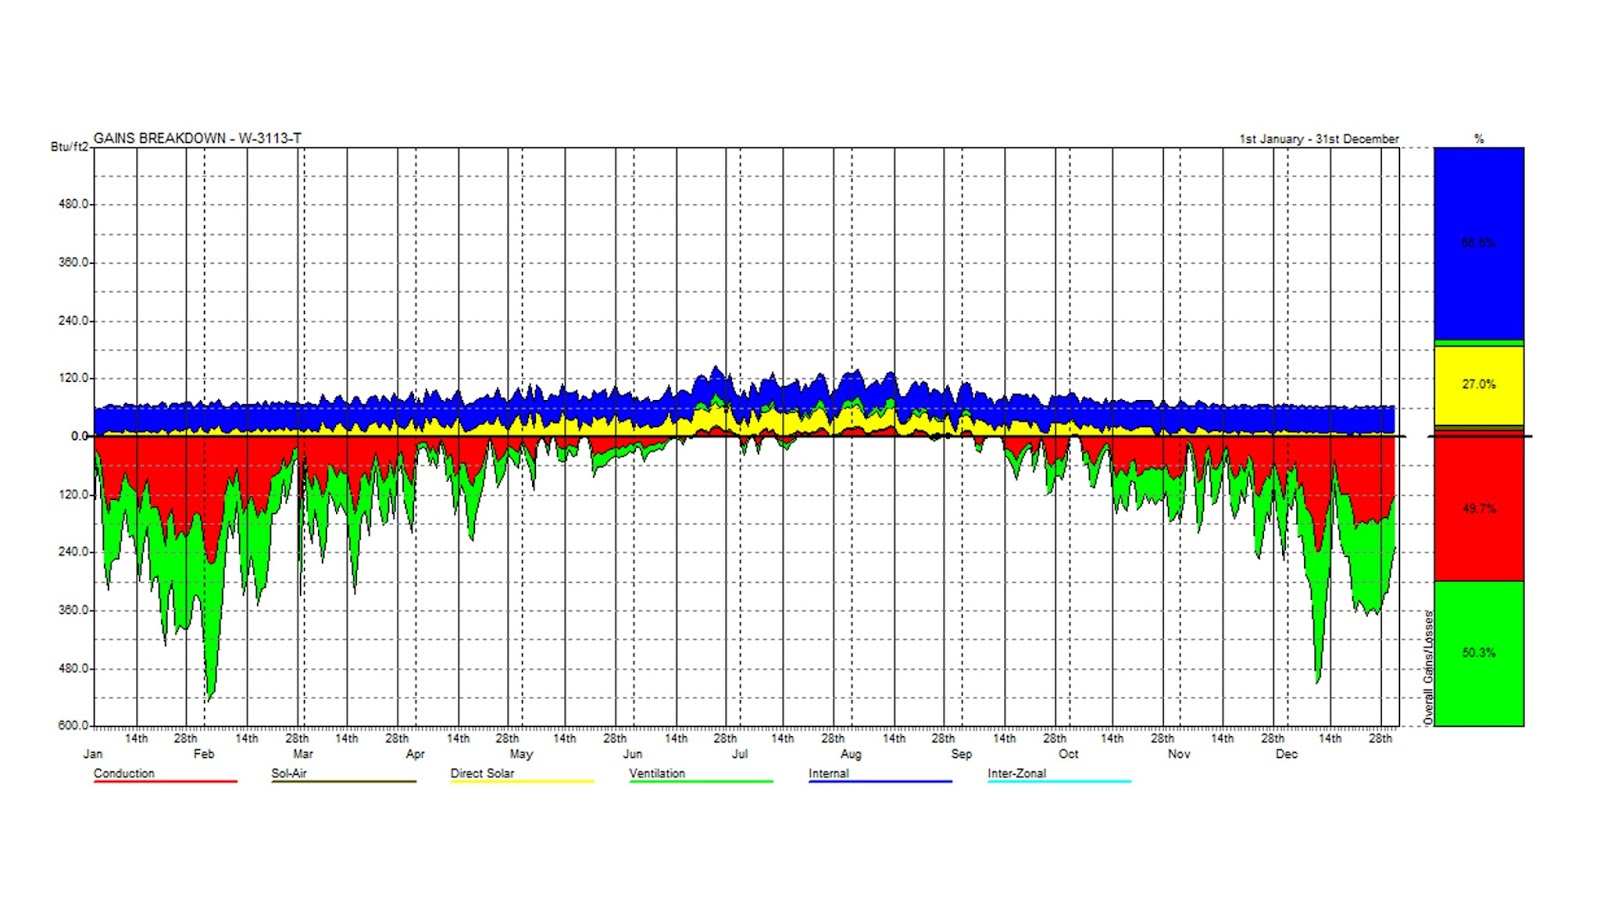Click the 28th tick label in December
The image size is (1600, 900).
click(1380, 739)
